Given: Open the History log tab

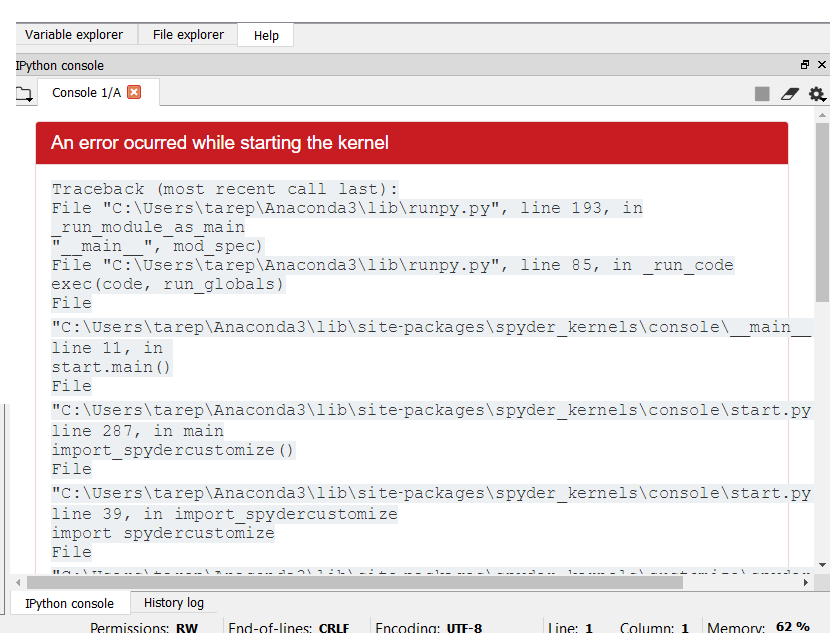Looking at the screenshot, I should tap(174, 603).
